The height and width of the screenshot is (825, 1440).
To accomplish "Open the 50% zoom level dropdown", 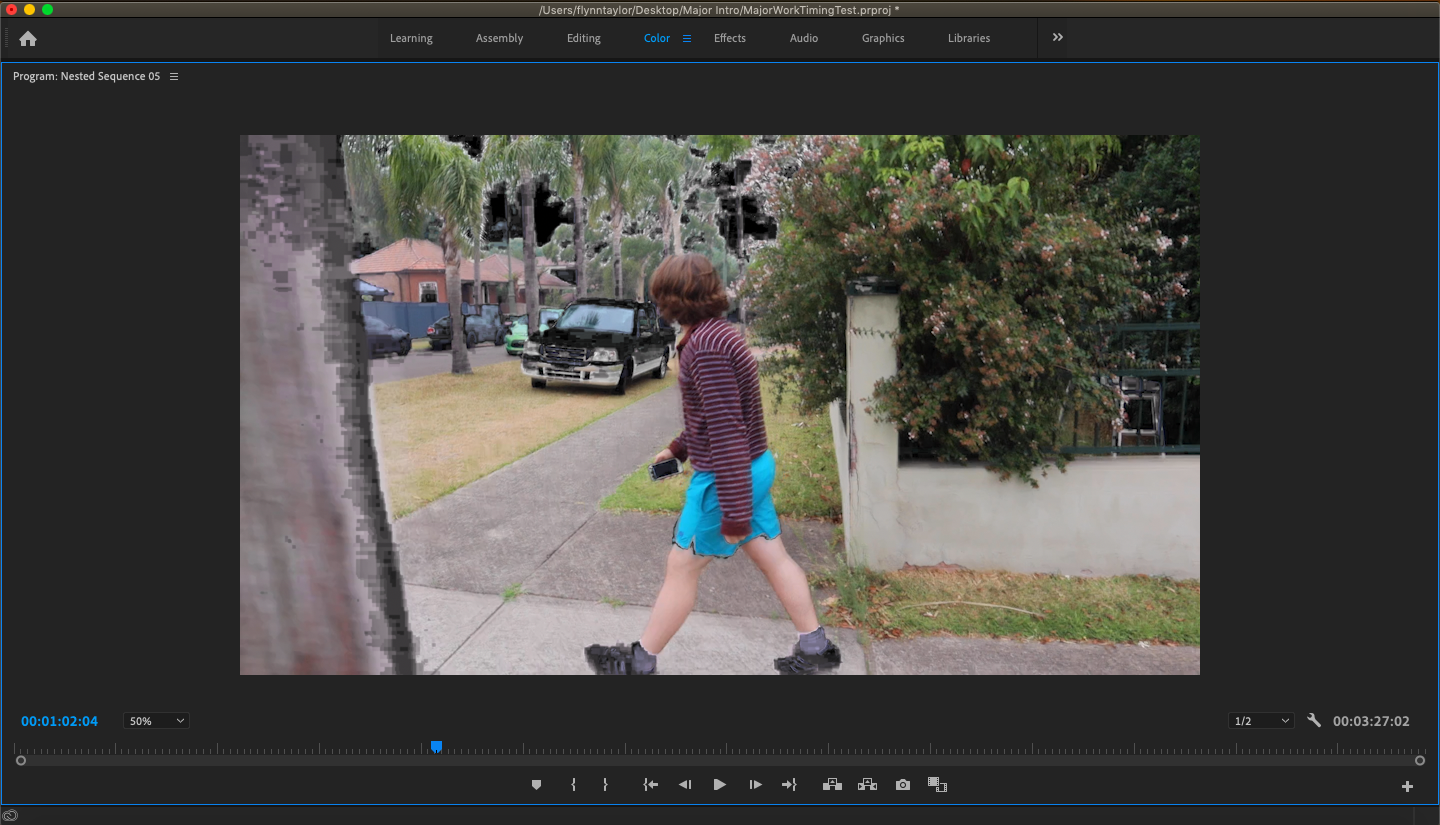I will click(155, 720).
